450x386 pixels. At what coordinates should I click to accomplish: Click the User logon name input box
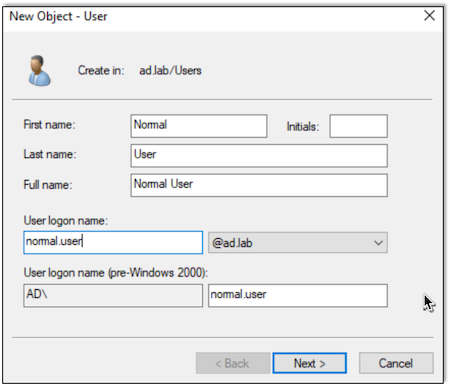point(113,242)
